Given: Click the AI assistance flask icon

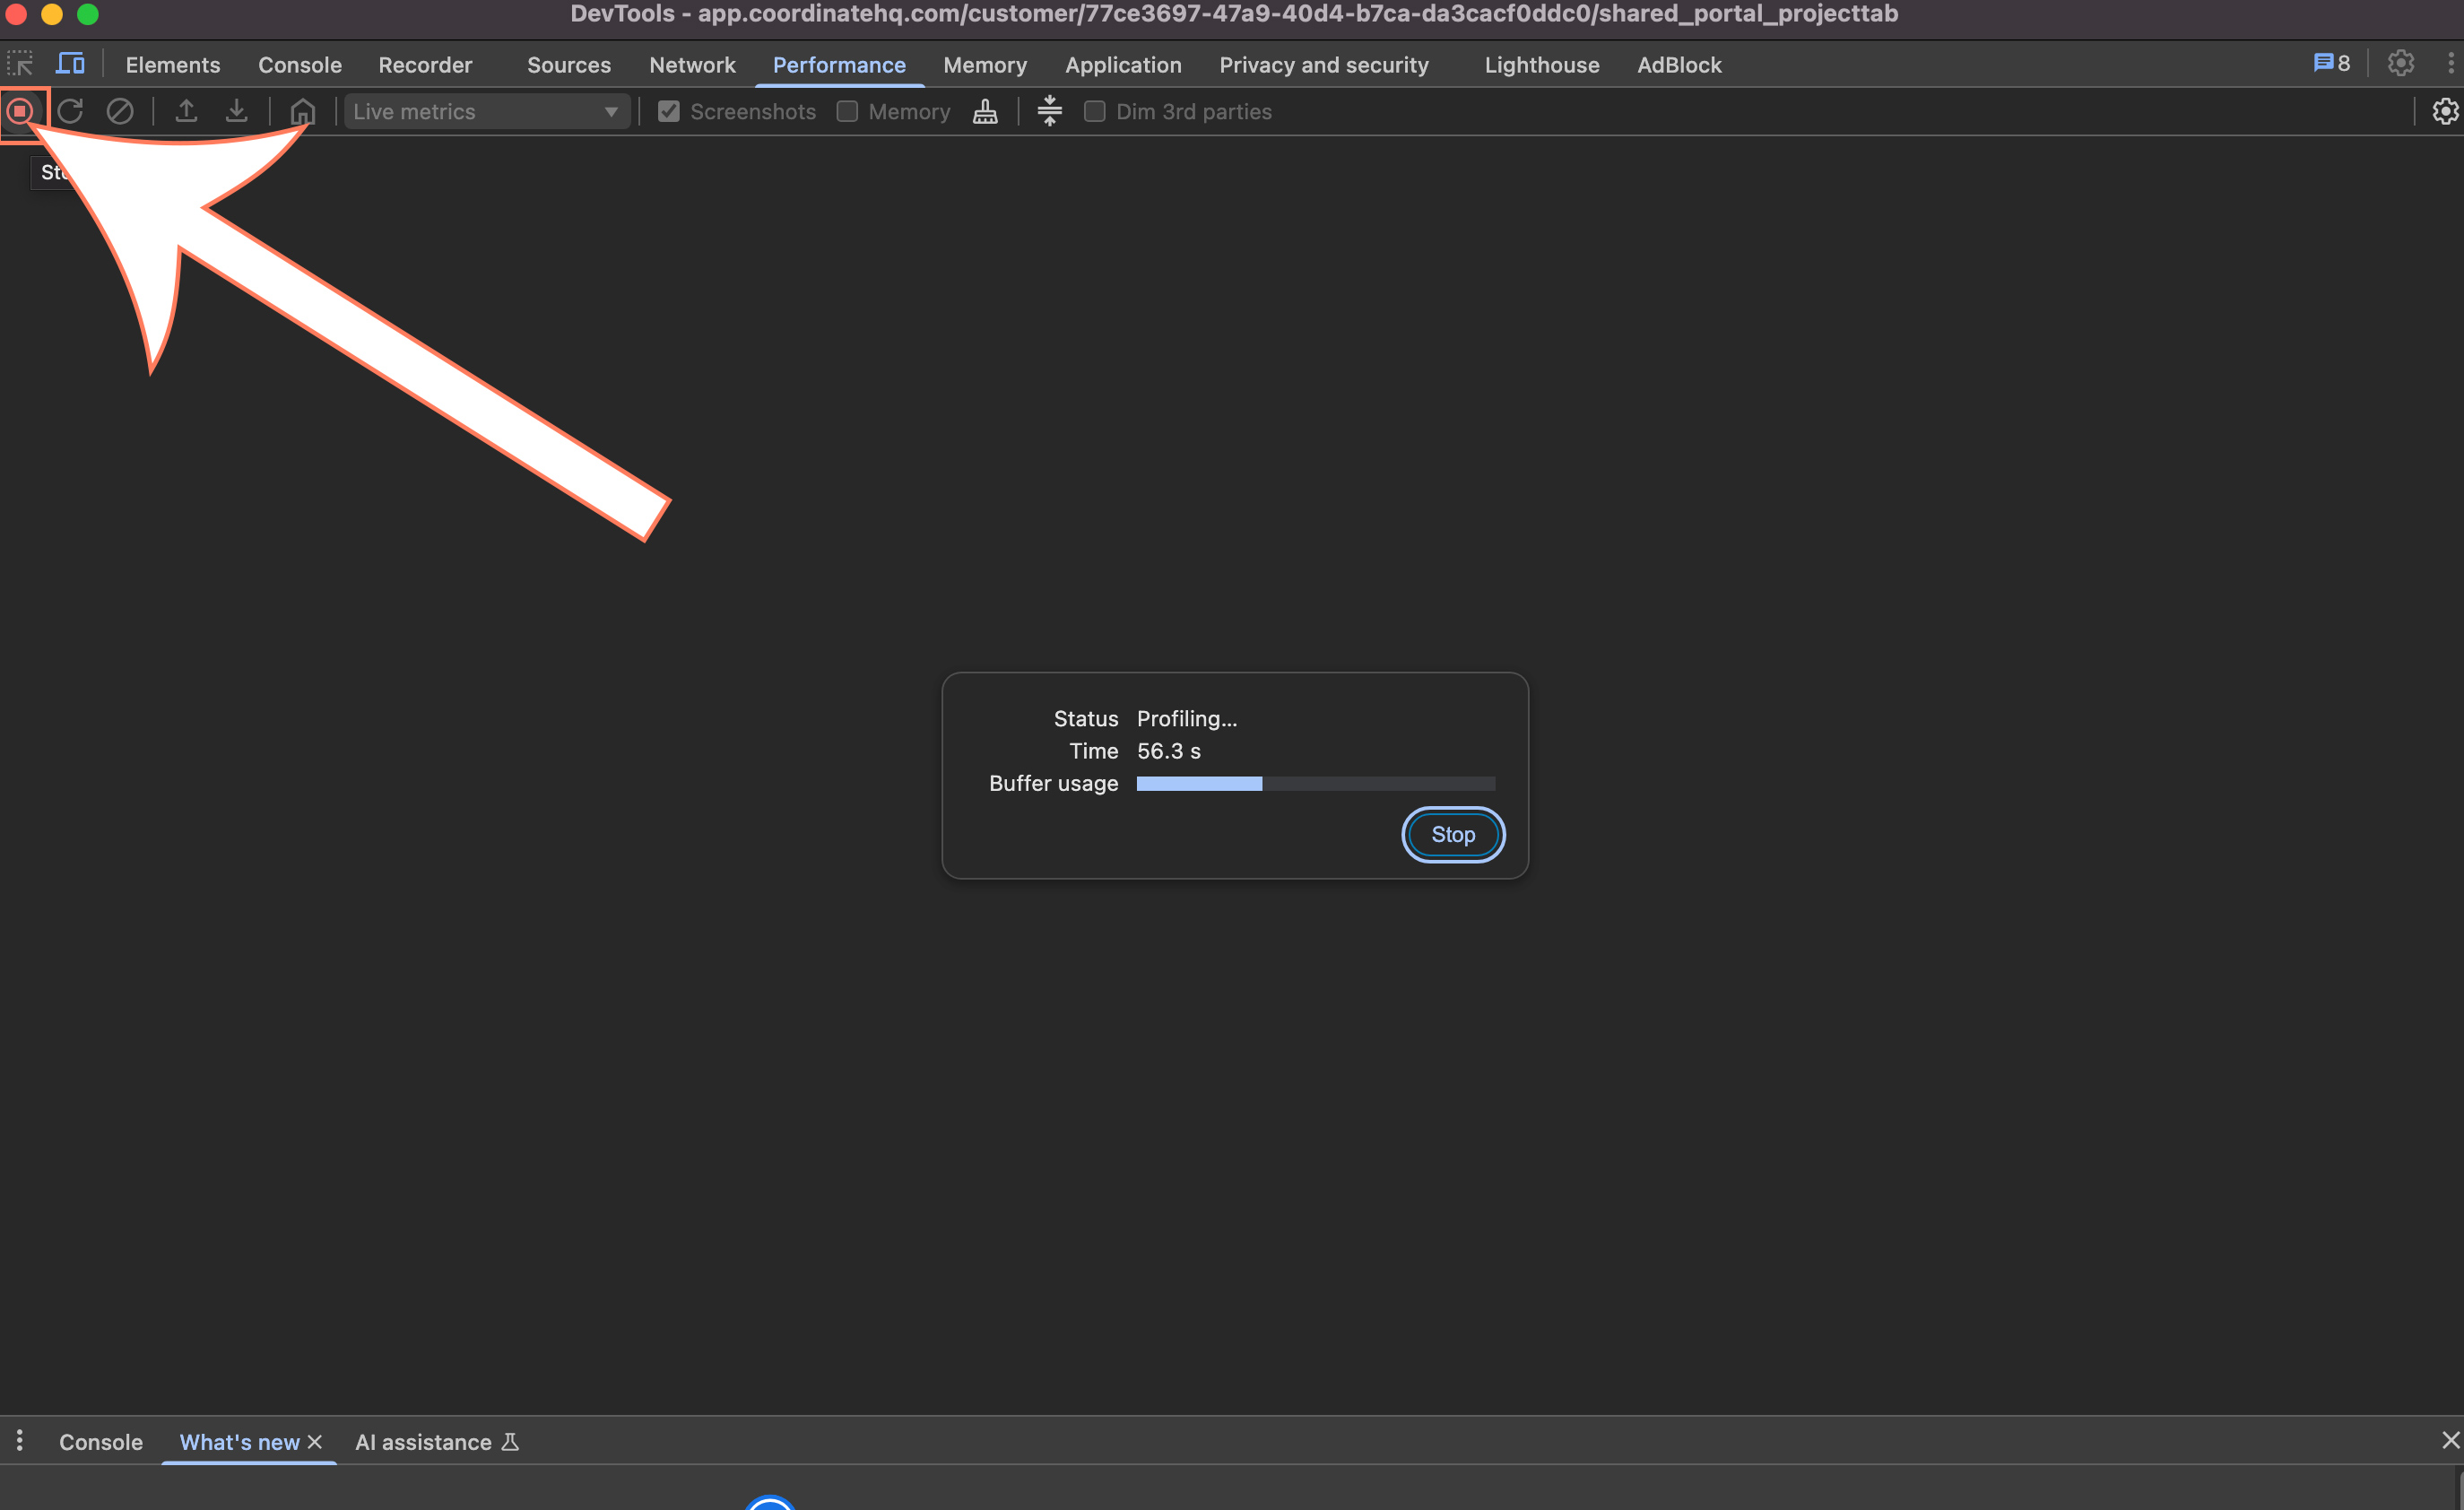Looking at the screenshot, I should click(x=510, y=1441).
